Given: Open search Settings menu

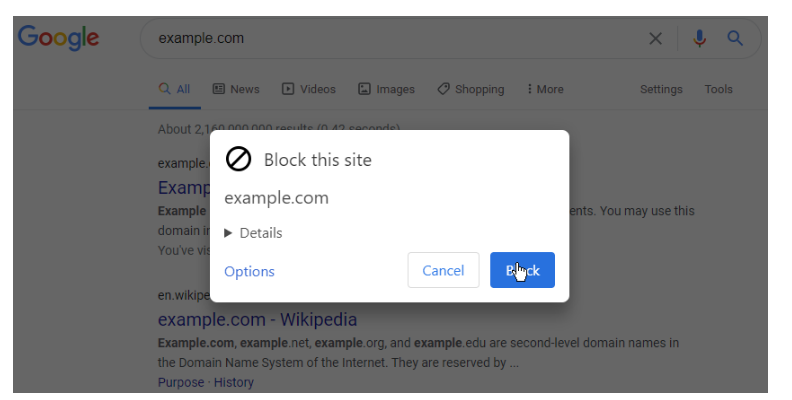Looking at the screenshot, I should coord(661,89).
